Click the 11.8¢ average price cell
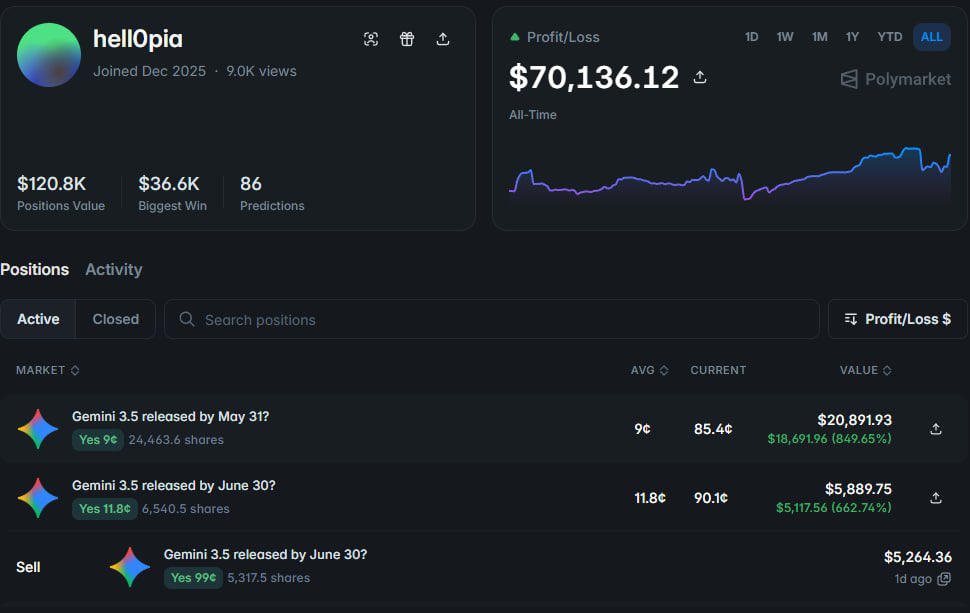Screen dimensions: 970x613 click(650, 498)
